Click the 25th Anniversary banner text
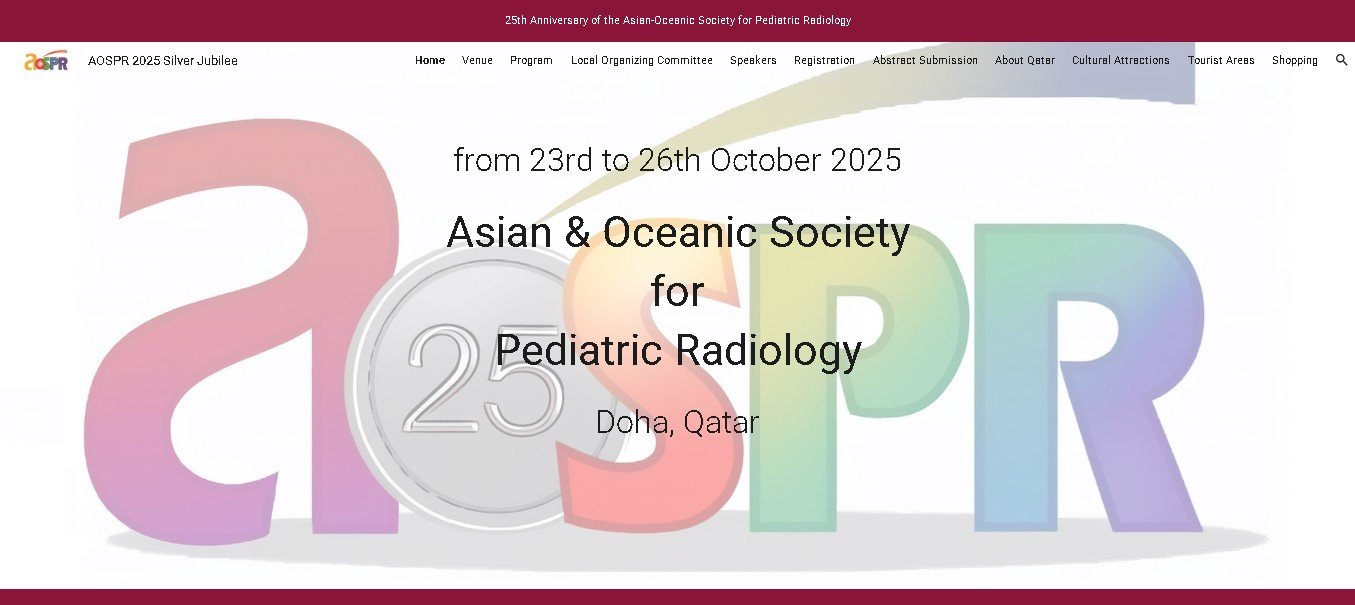The width and height of the screenshot is (1355, 605). 678,20
